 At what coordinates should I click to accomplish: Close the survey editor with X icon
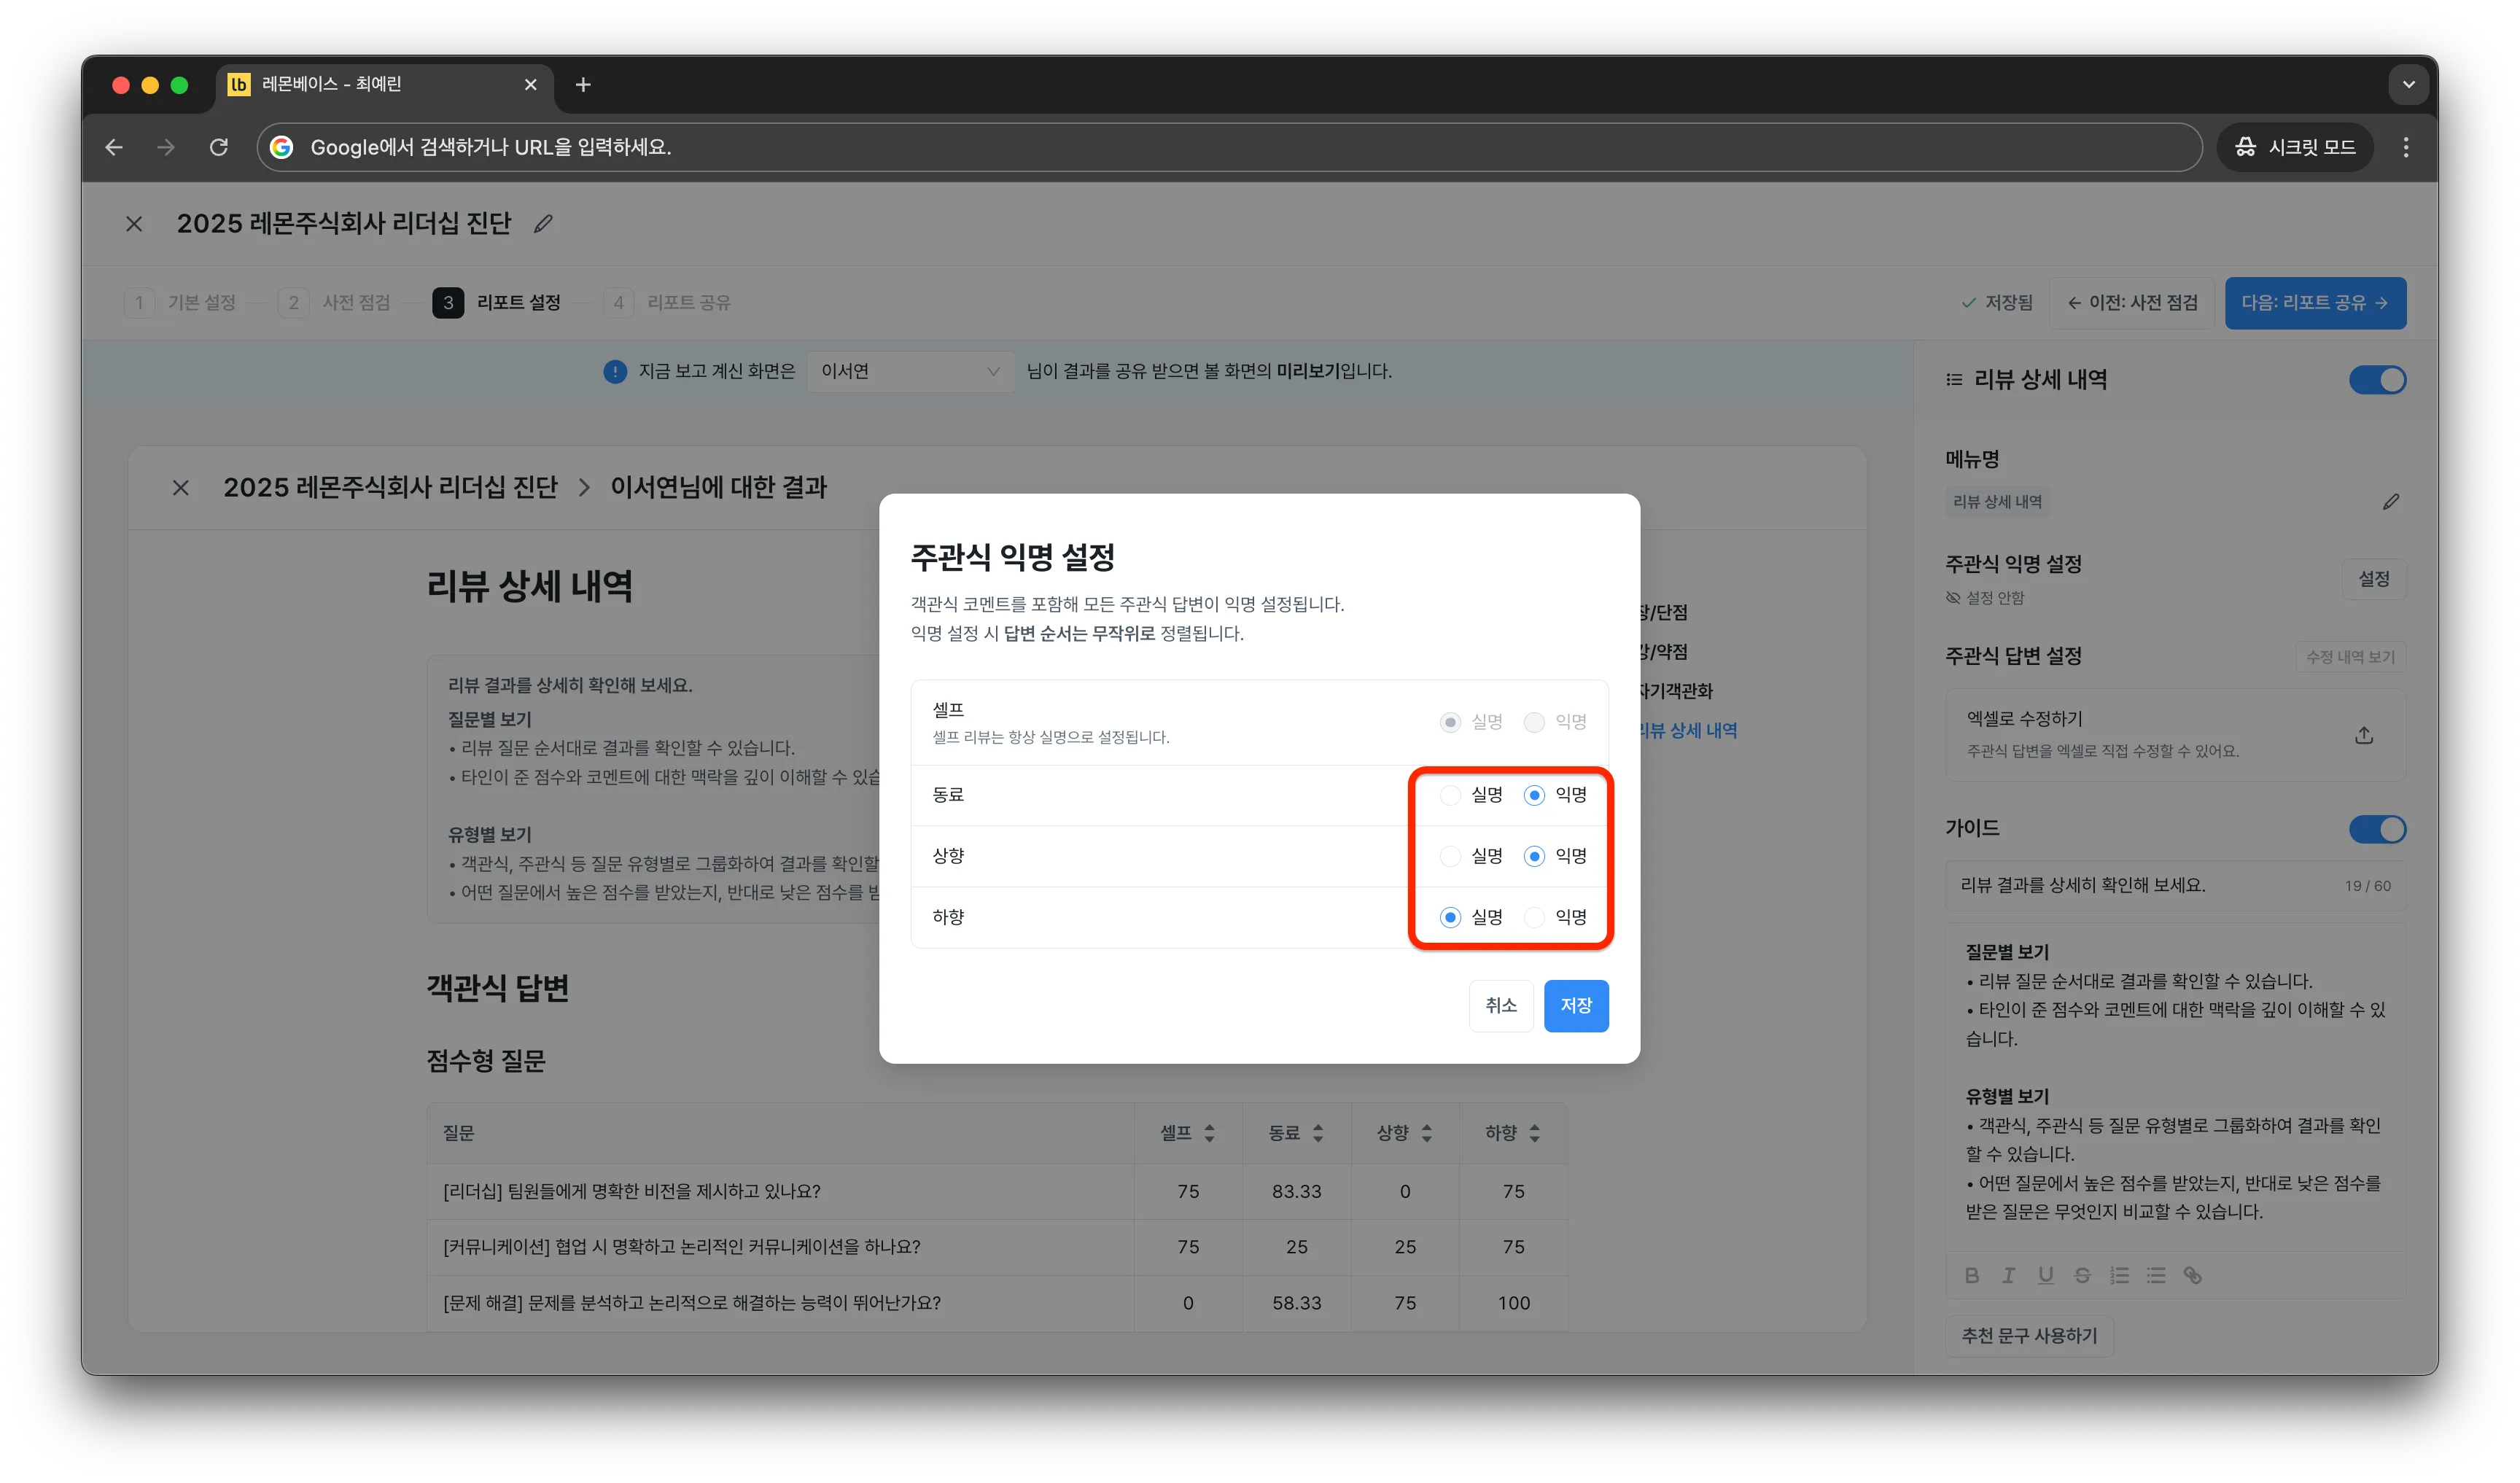(x=134, y=224)
